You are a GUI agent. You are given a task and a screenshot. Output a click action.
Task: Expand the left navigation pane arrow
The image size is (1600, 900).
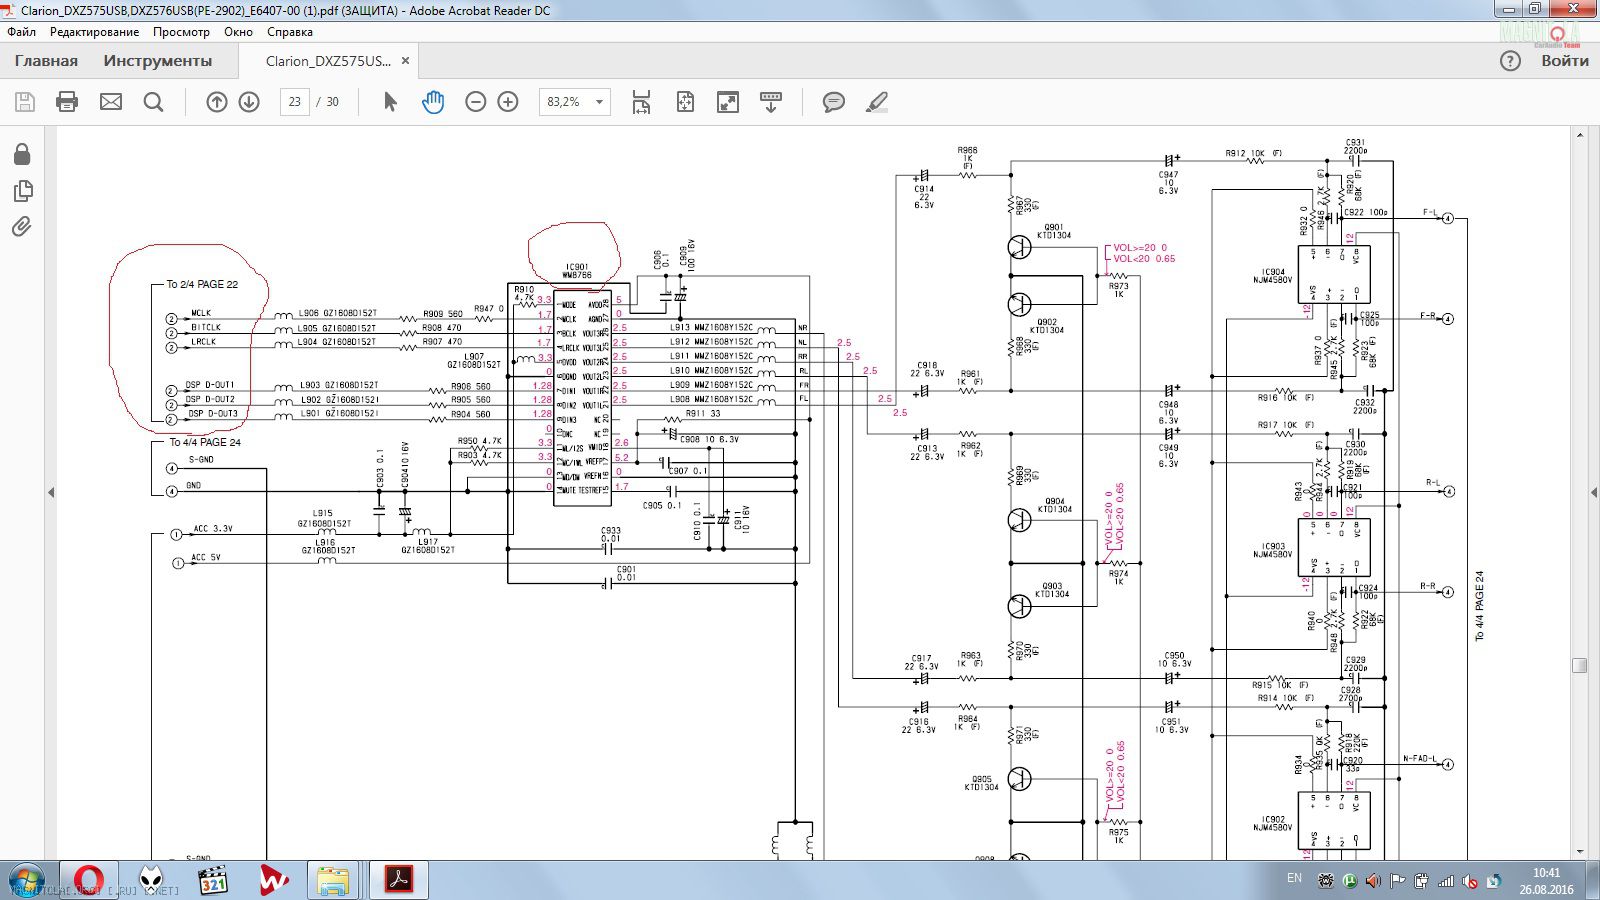51,492
